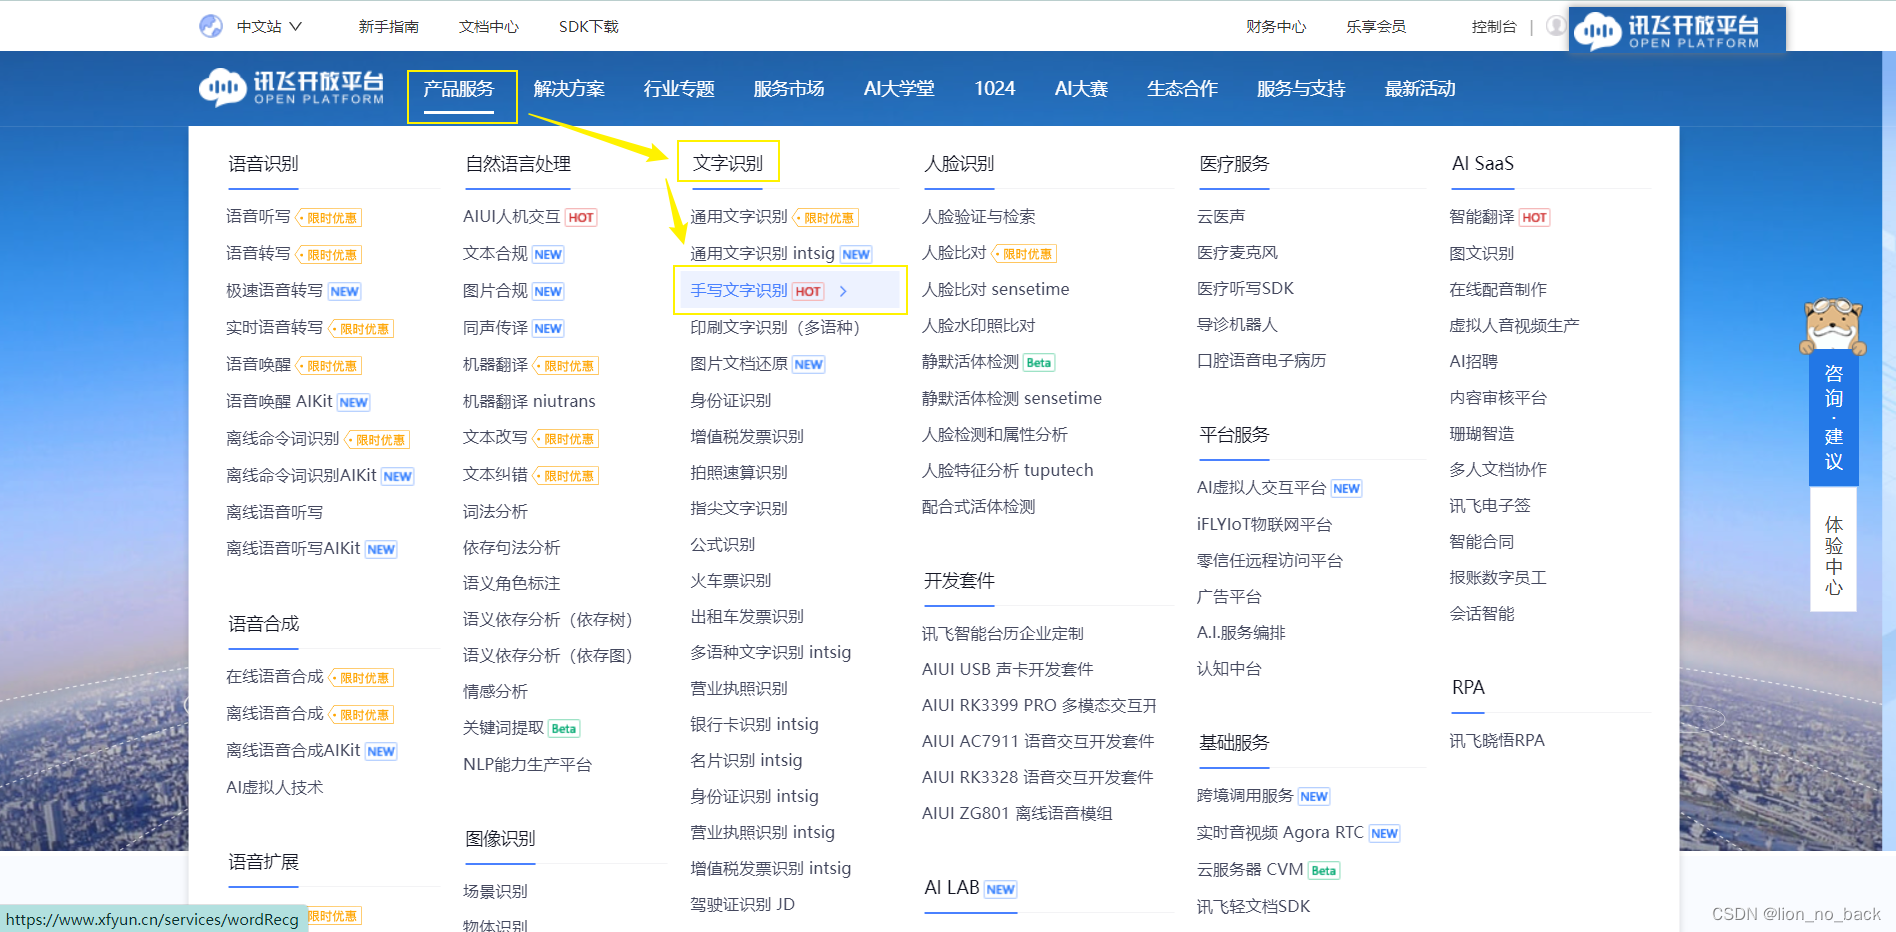Open 增值税发票识别 service
Viewport: 1896px width, 932px height.
(747, 436)
